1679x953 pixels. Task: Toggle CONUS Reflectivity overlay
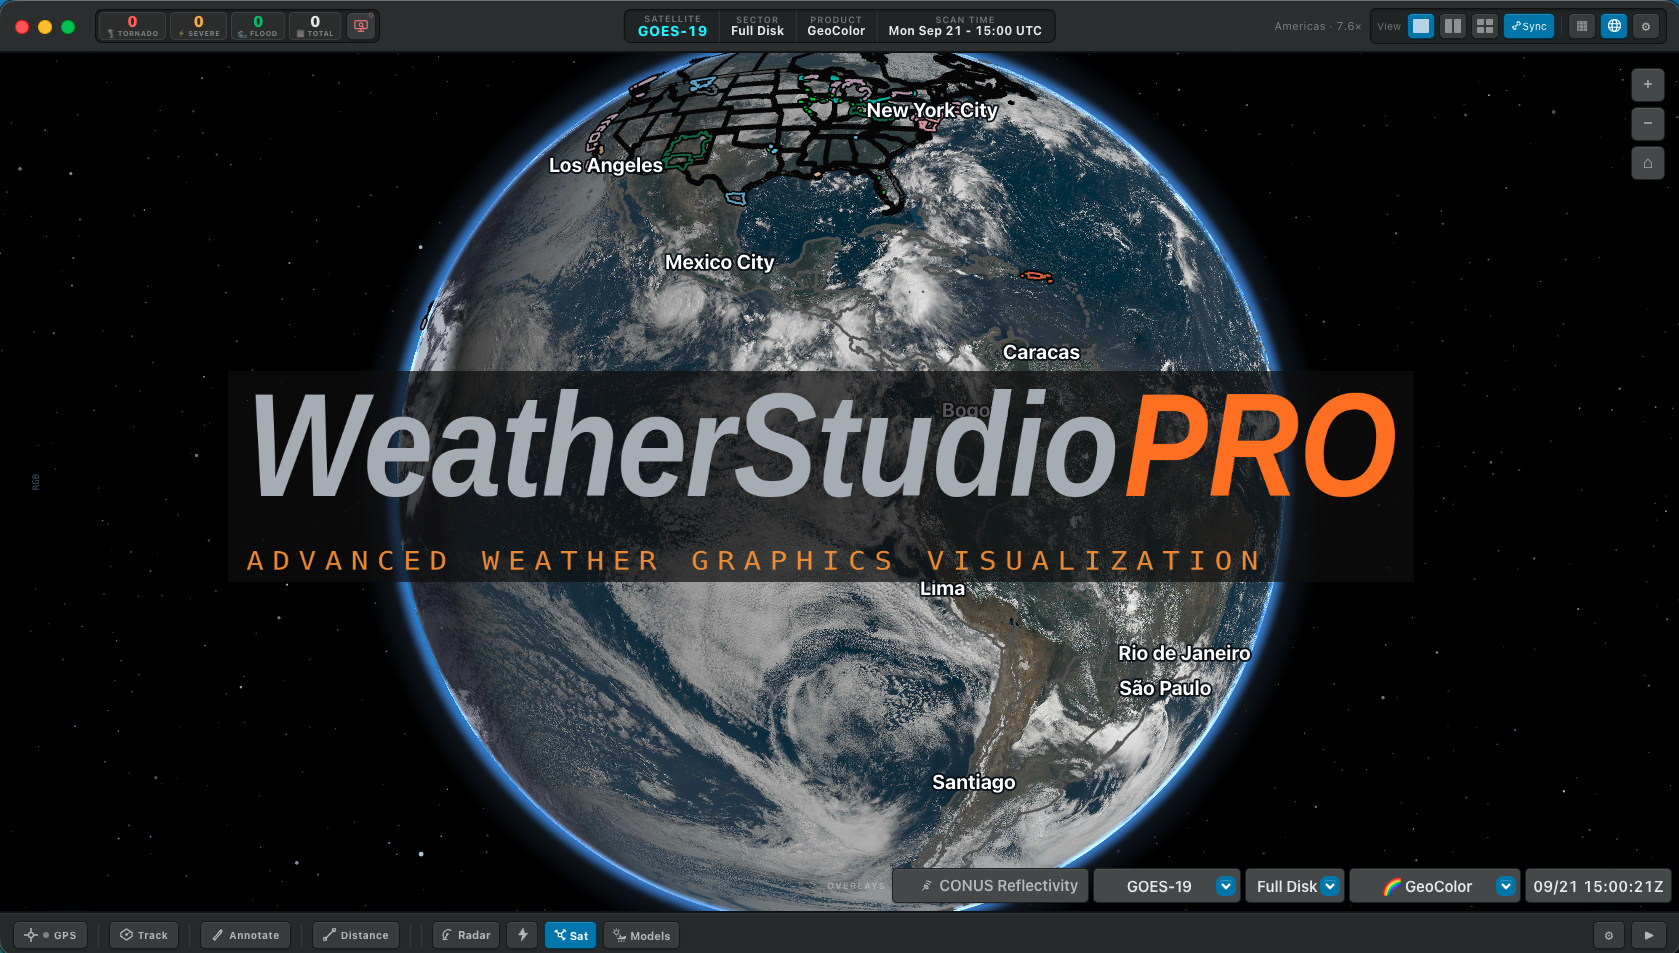[x=990, y=886]
